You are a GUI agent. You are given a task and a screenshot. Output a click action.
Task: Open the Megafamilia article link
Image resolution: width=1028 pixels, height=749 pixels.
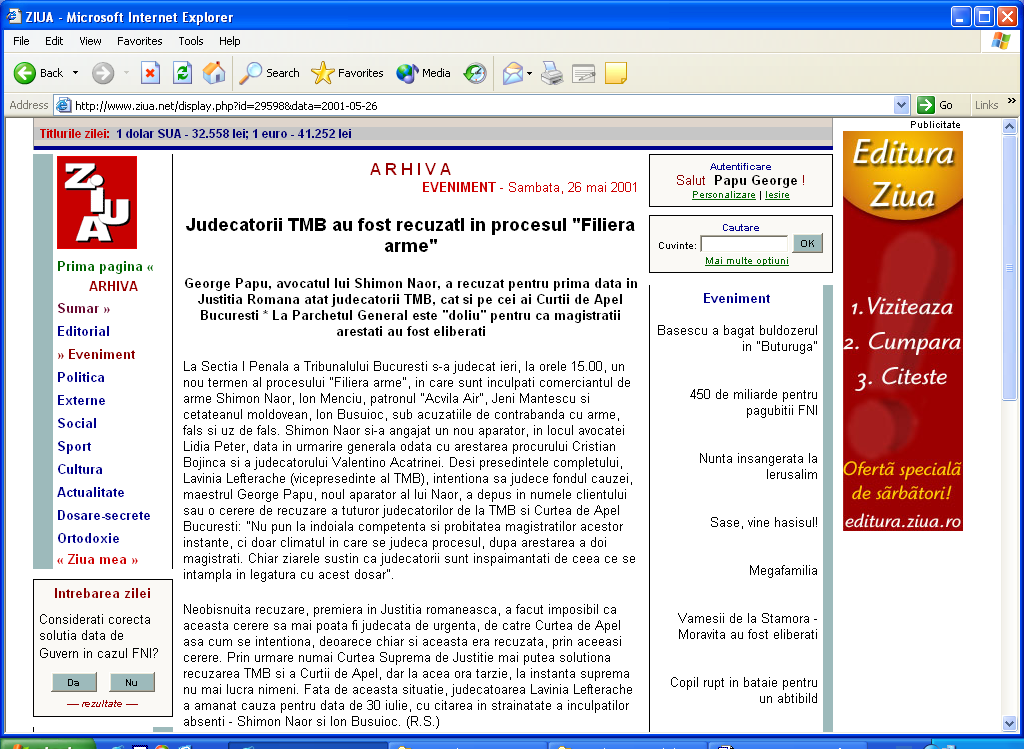coord(783,570)
